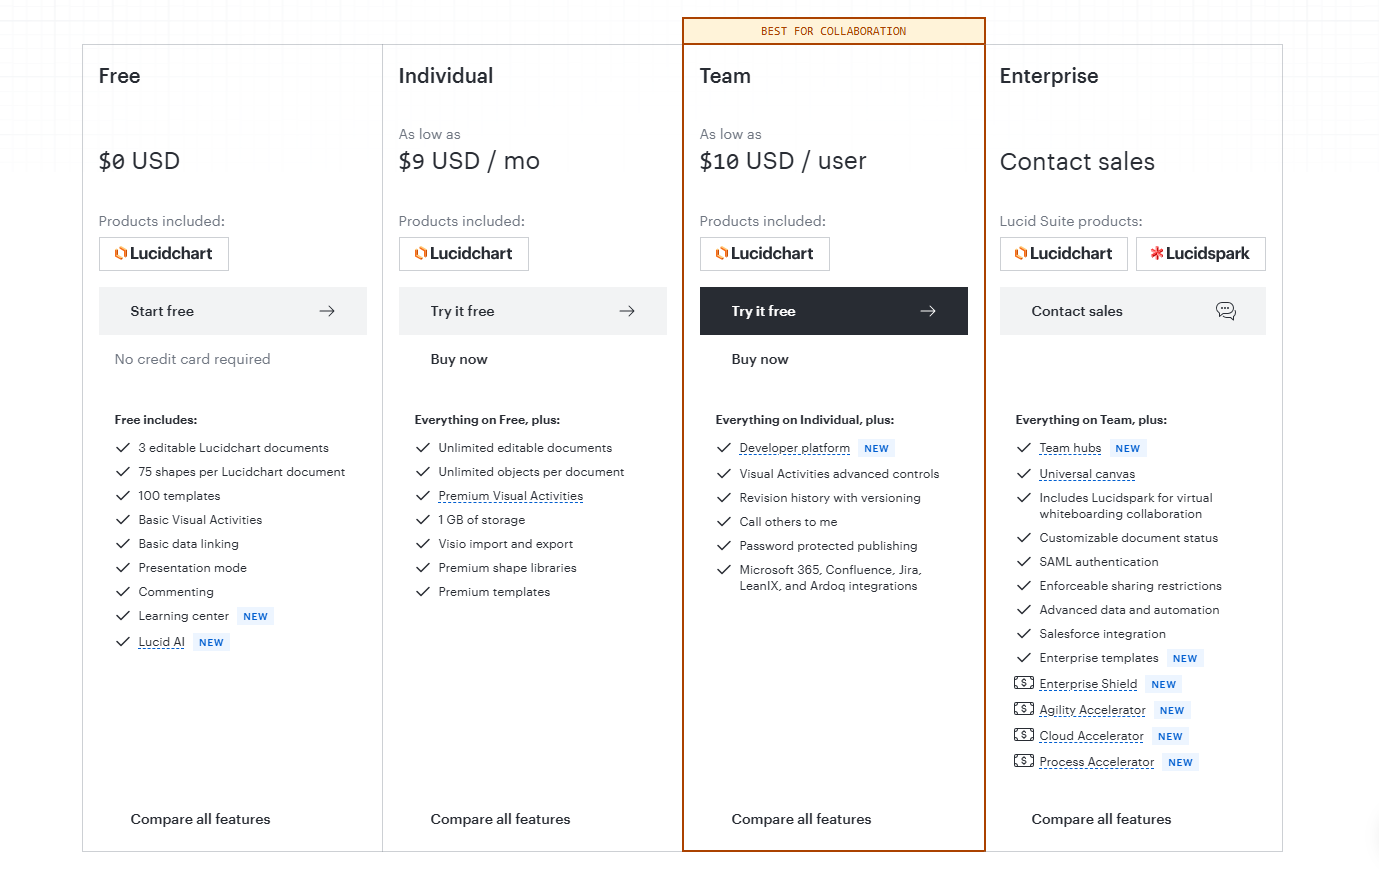The width and height of the screenshot is (1379, 875).
Task: Click Try it free for Individual plan
Action: (x=533, y=311)
